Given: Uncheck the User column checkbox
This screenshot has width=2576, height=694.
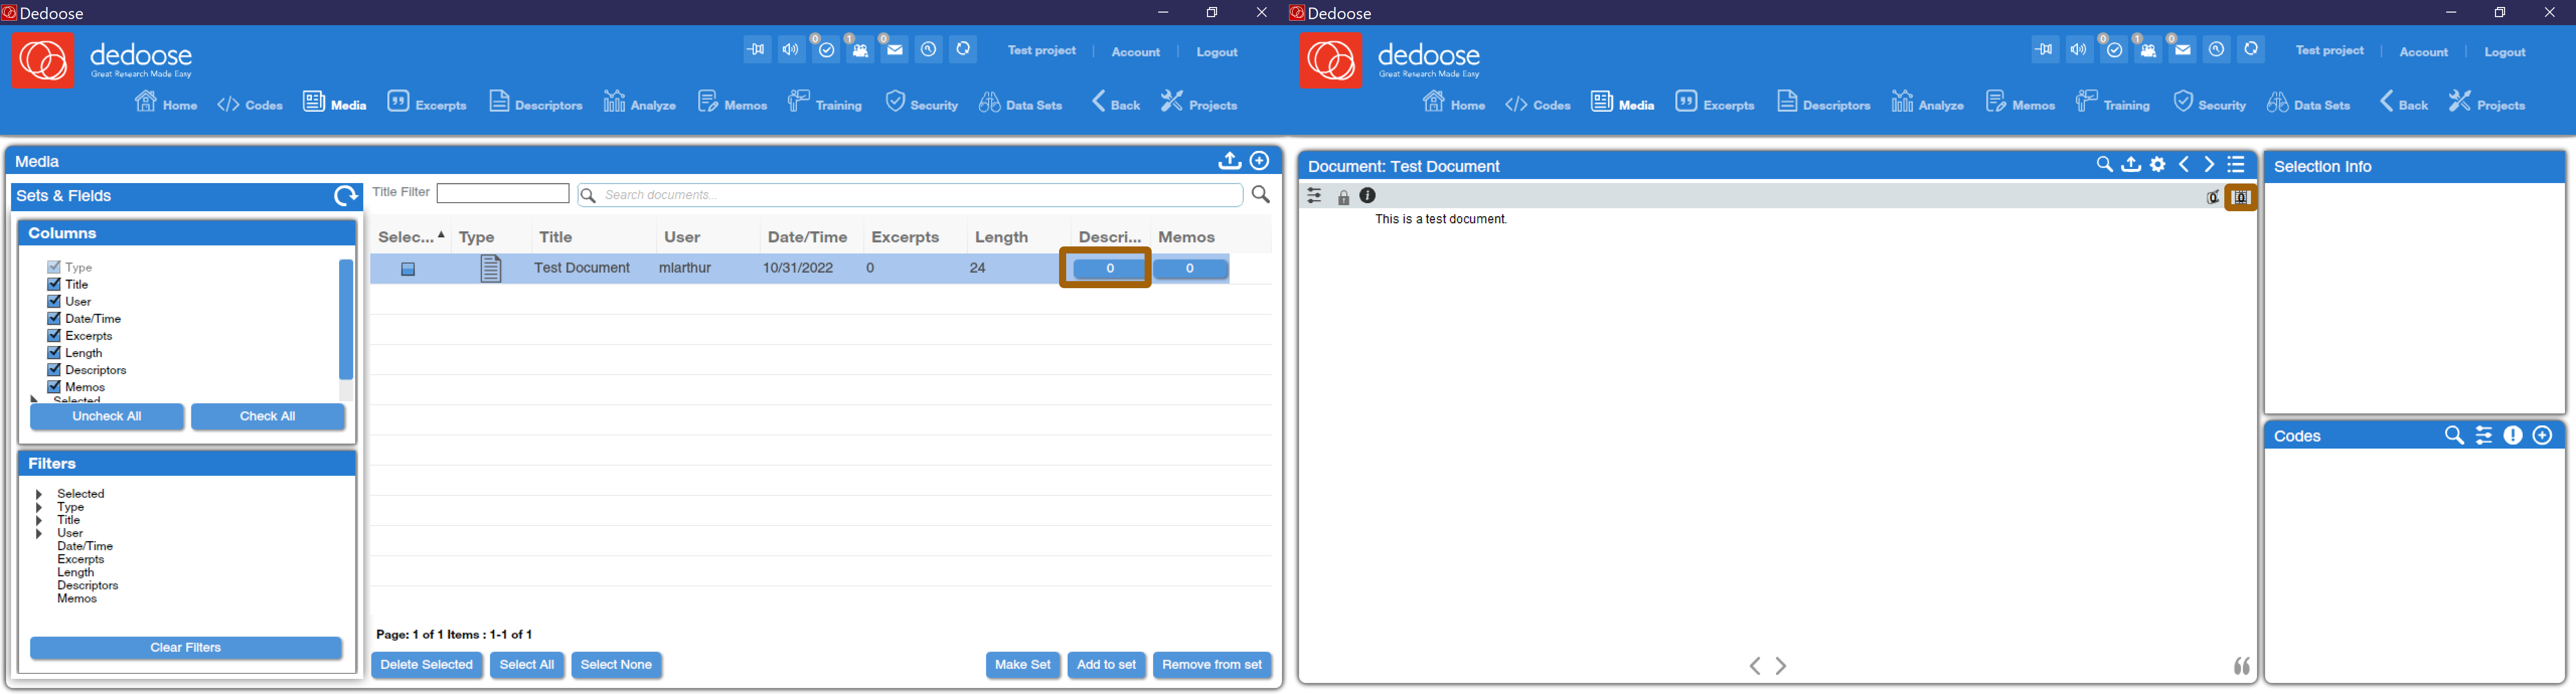Looking at the screenshot, I should [x=54, y=301].
